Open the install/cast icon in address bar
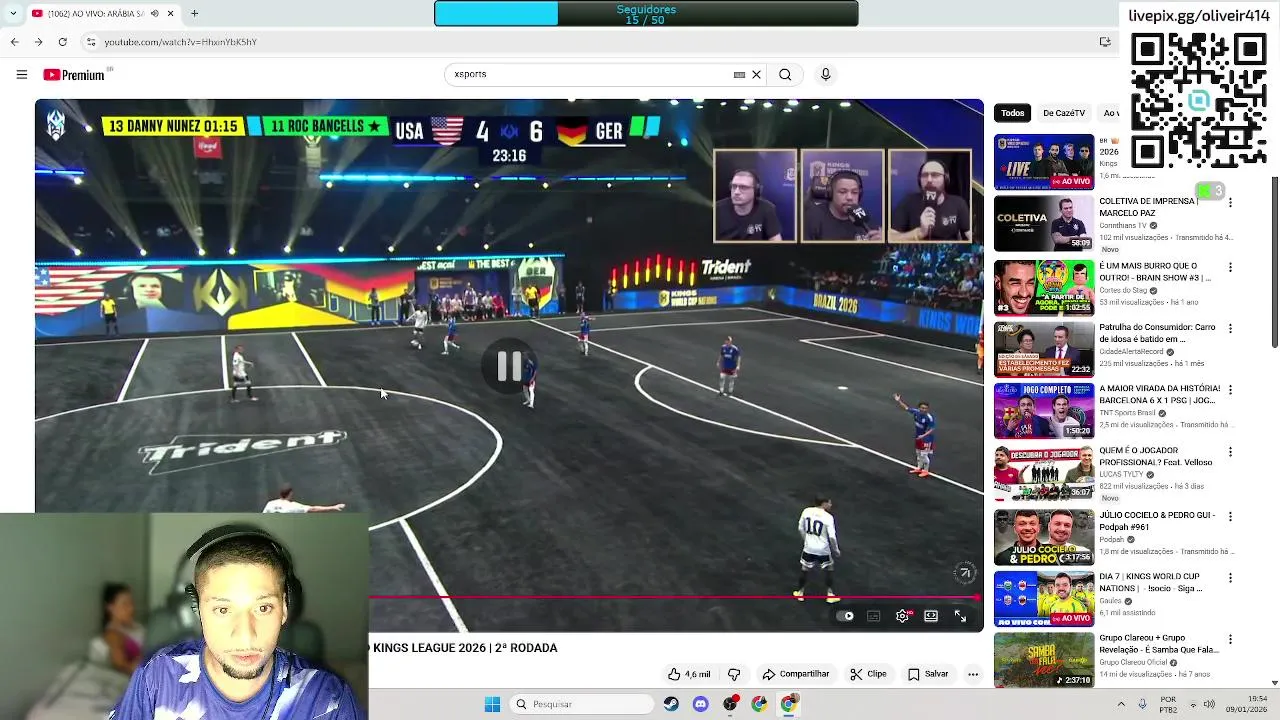This screenshot has width=1280, height=720. point(1105,42)
